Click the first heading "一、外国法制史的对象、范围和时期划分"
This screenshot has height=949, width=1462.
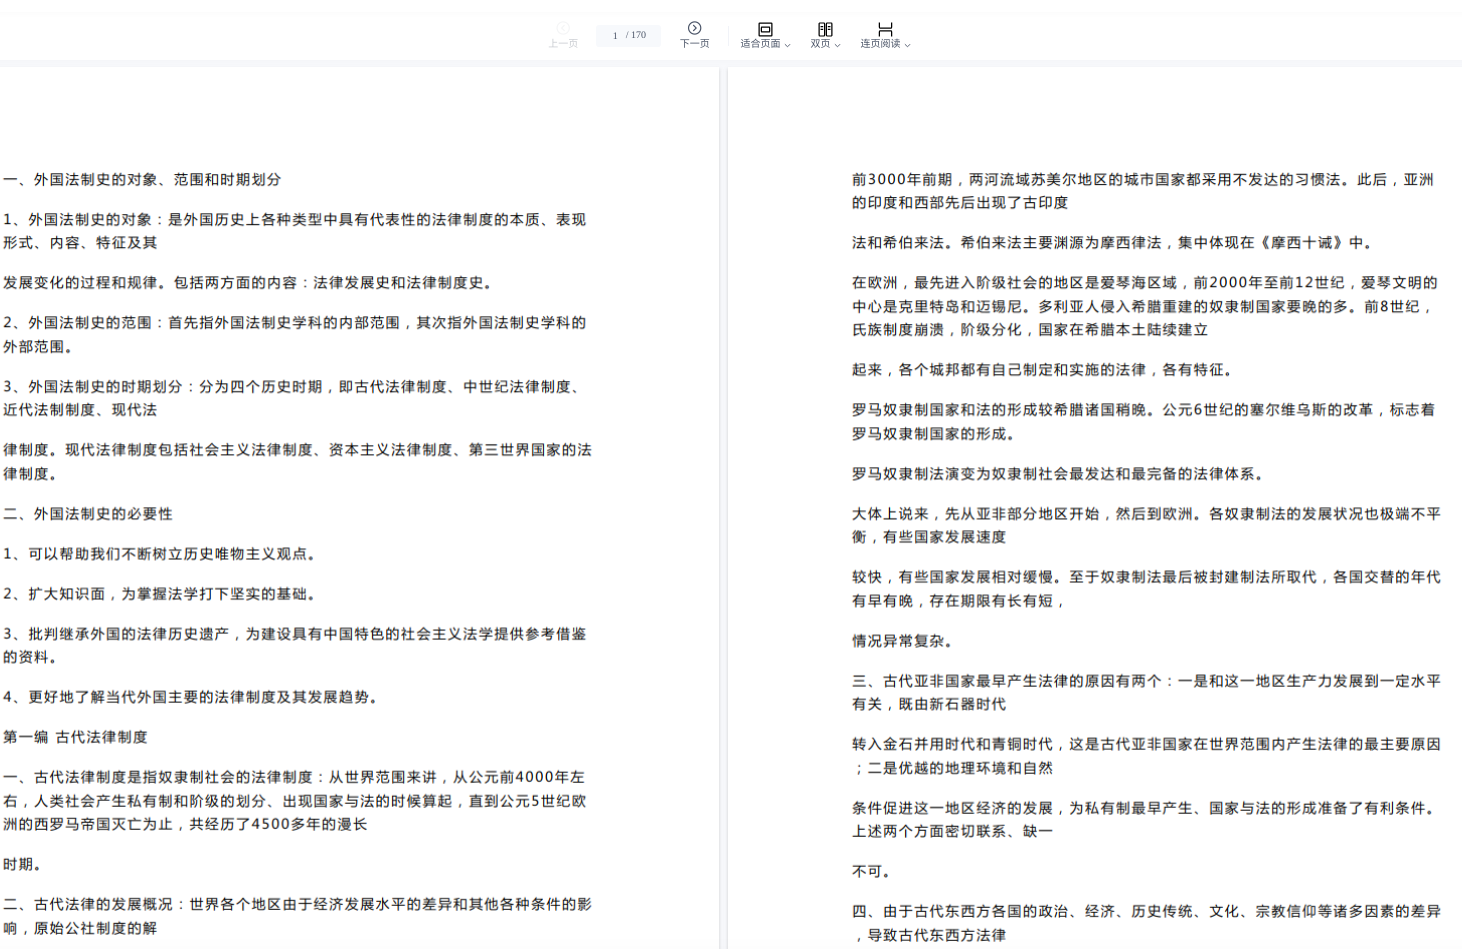(x=142, y=180)
